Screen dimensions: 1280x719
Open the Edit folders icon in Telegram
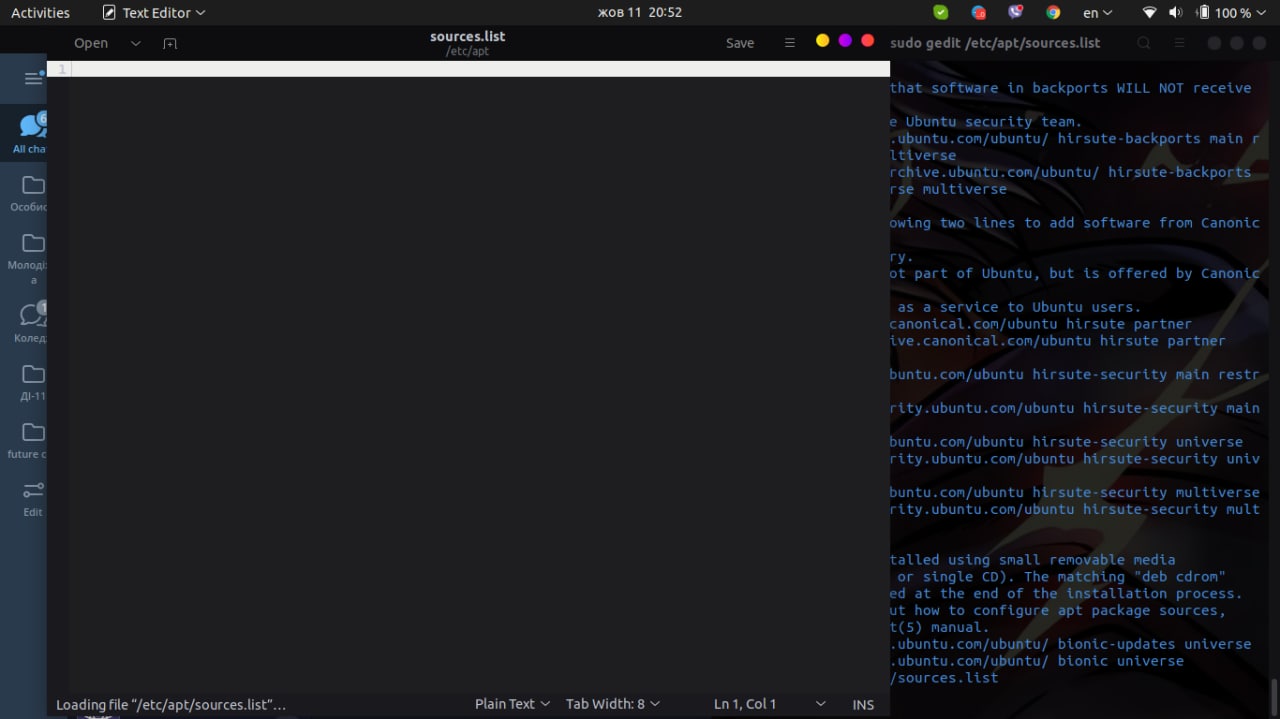33,497
